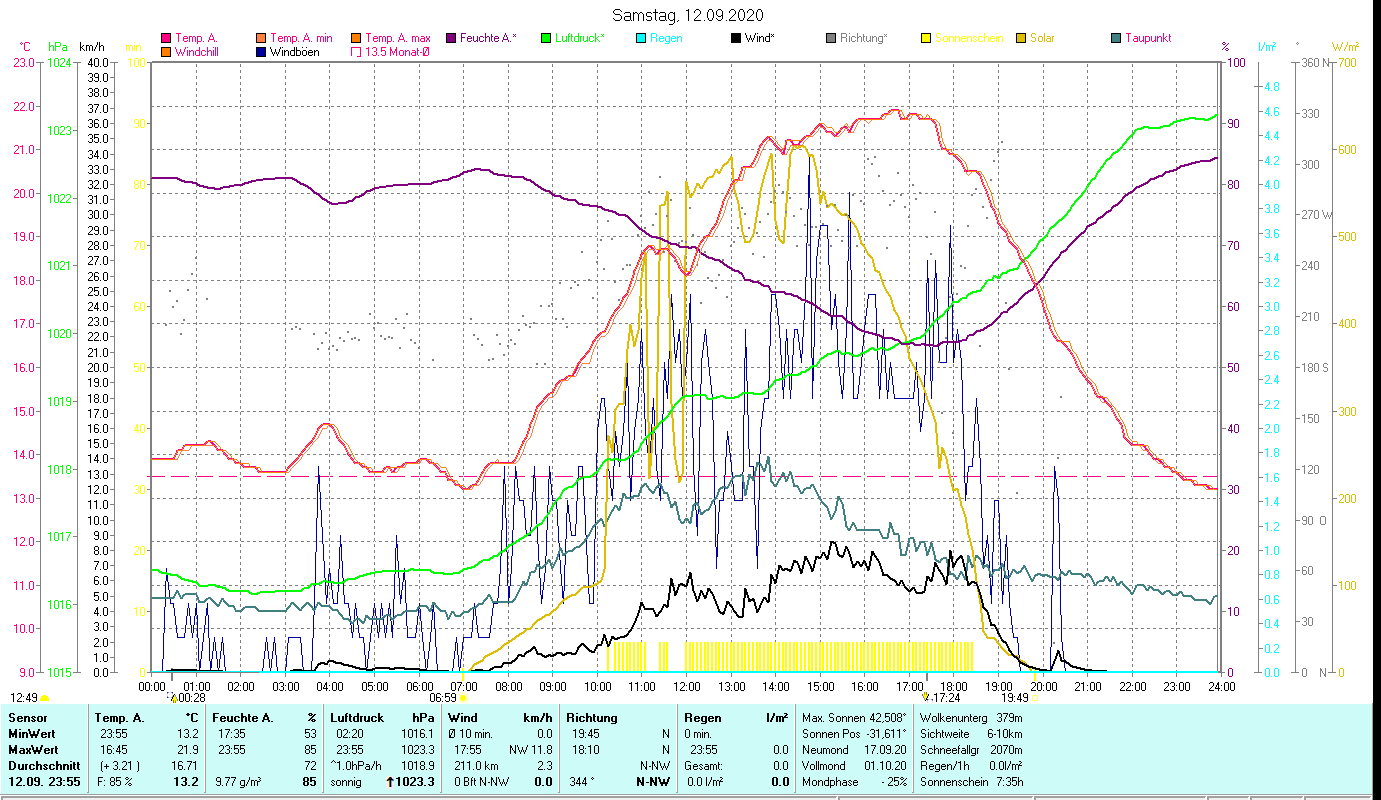Select the average temperature value 16.71
The image size is (1381, 800).
(186, 766)
